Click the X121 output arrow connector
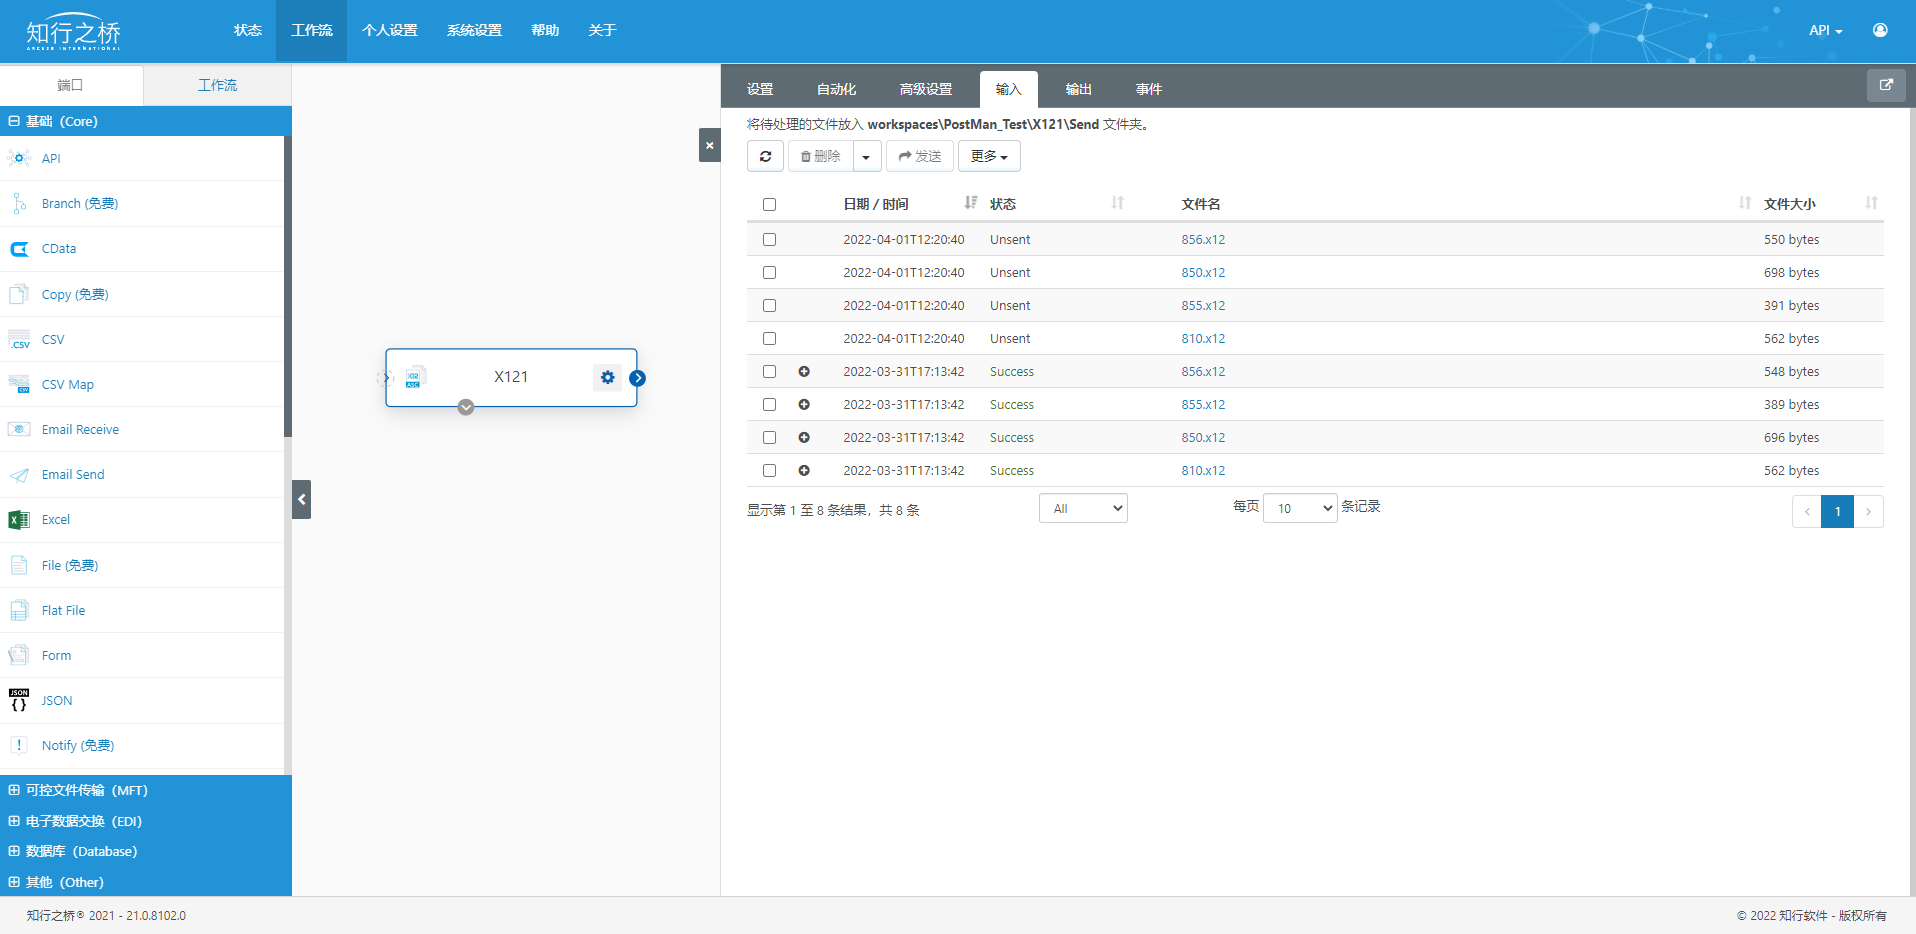1916x934 pixels. tap(638, 378)
